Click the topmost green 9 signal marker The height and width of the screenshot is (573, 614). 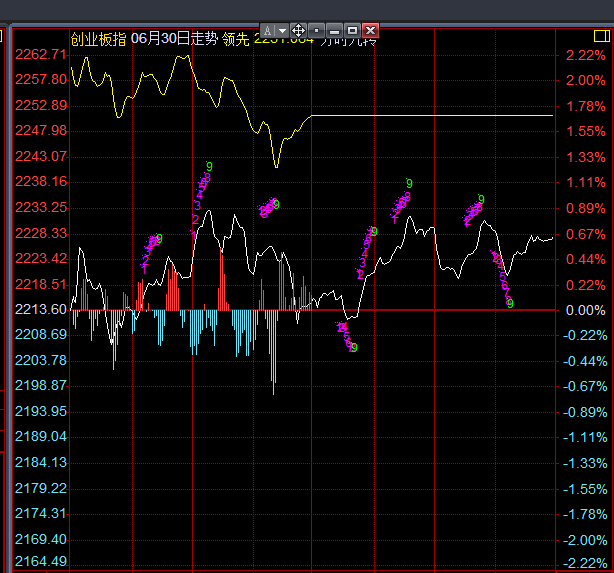click(209, 166)
